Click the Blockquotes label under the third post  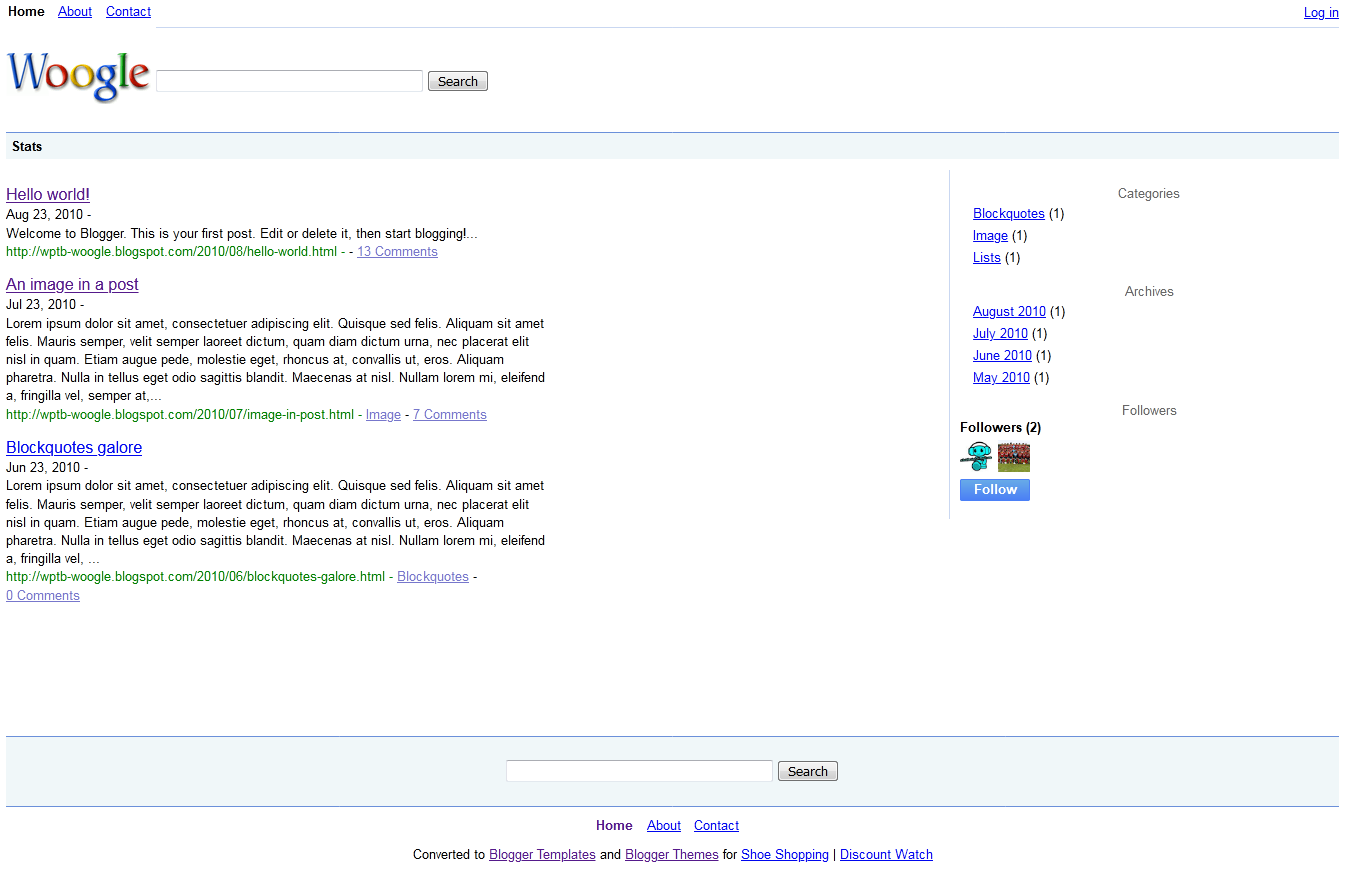point(433,577)
